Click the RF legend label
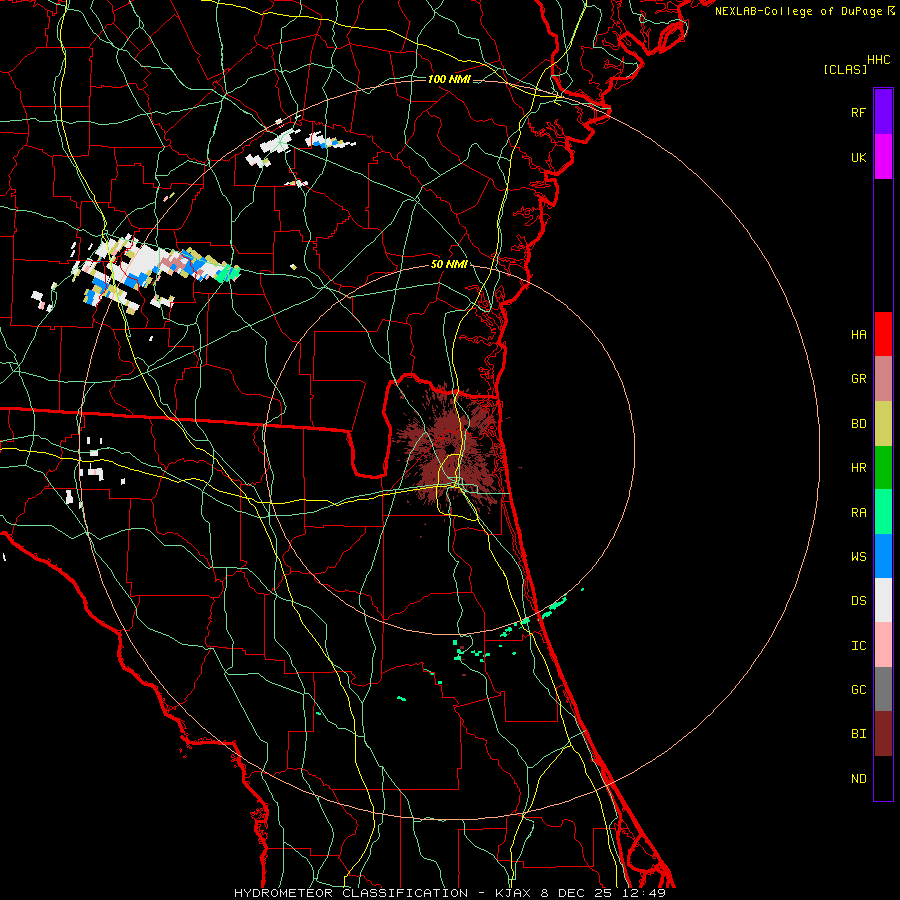Viewport: 900px width, 900px height. tap(858, 112)
